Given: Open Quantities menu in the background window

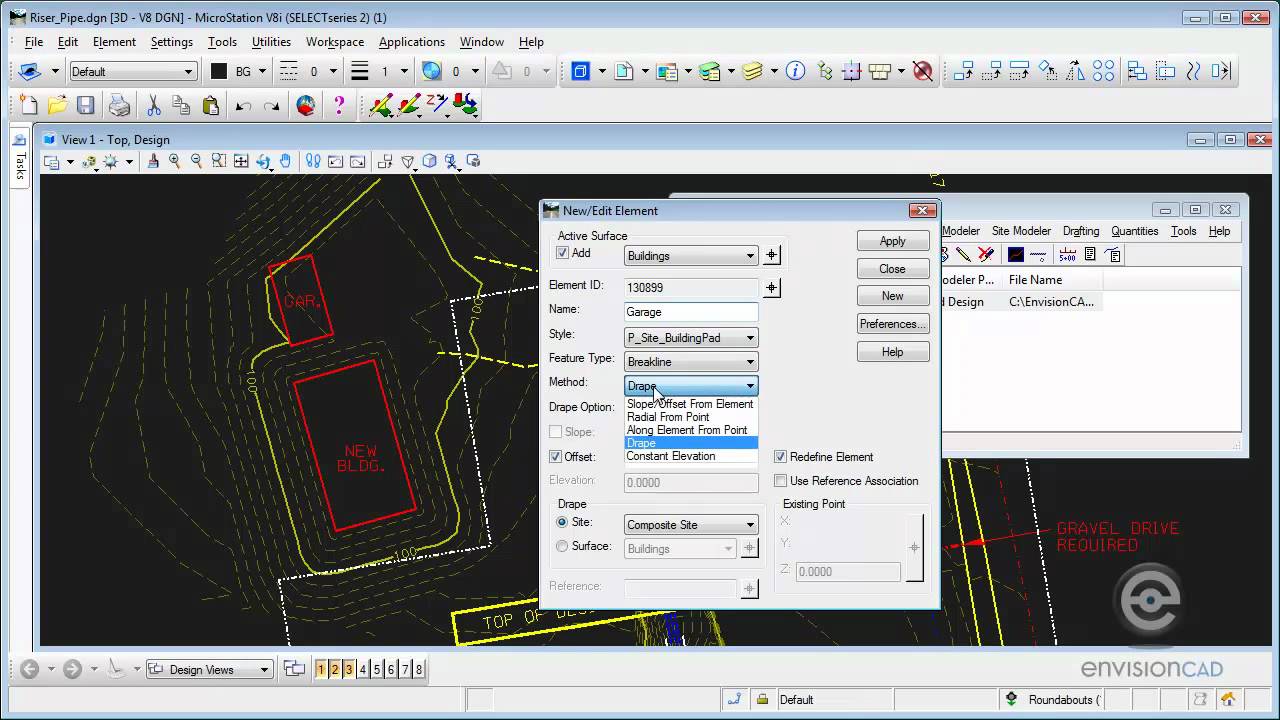Looking at the screenshot, I should (x=1134, y=231).
